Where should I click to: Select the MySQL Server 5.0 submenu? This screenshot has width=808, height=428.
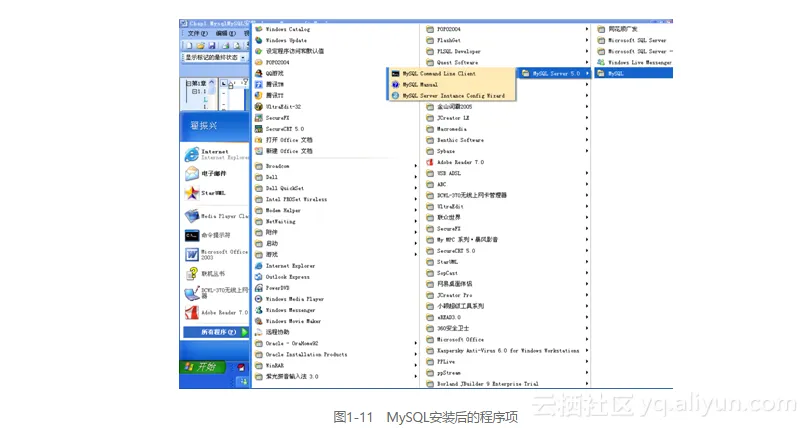click(554, 74)
